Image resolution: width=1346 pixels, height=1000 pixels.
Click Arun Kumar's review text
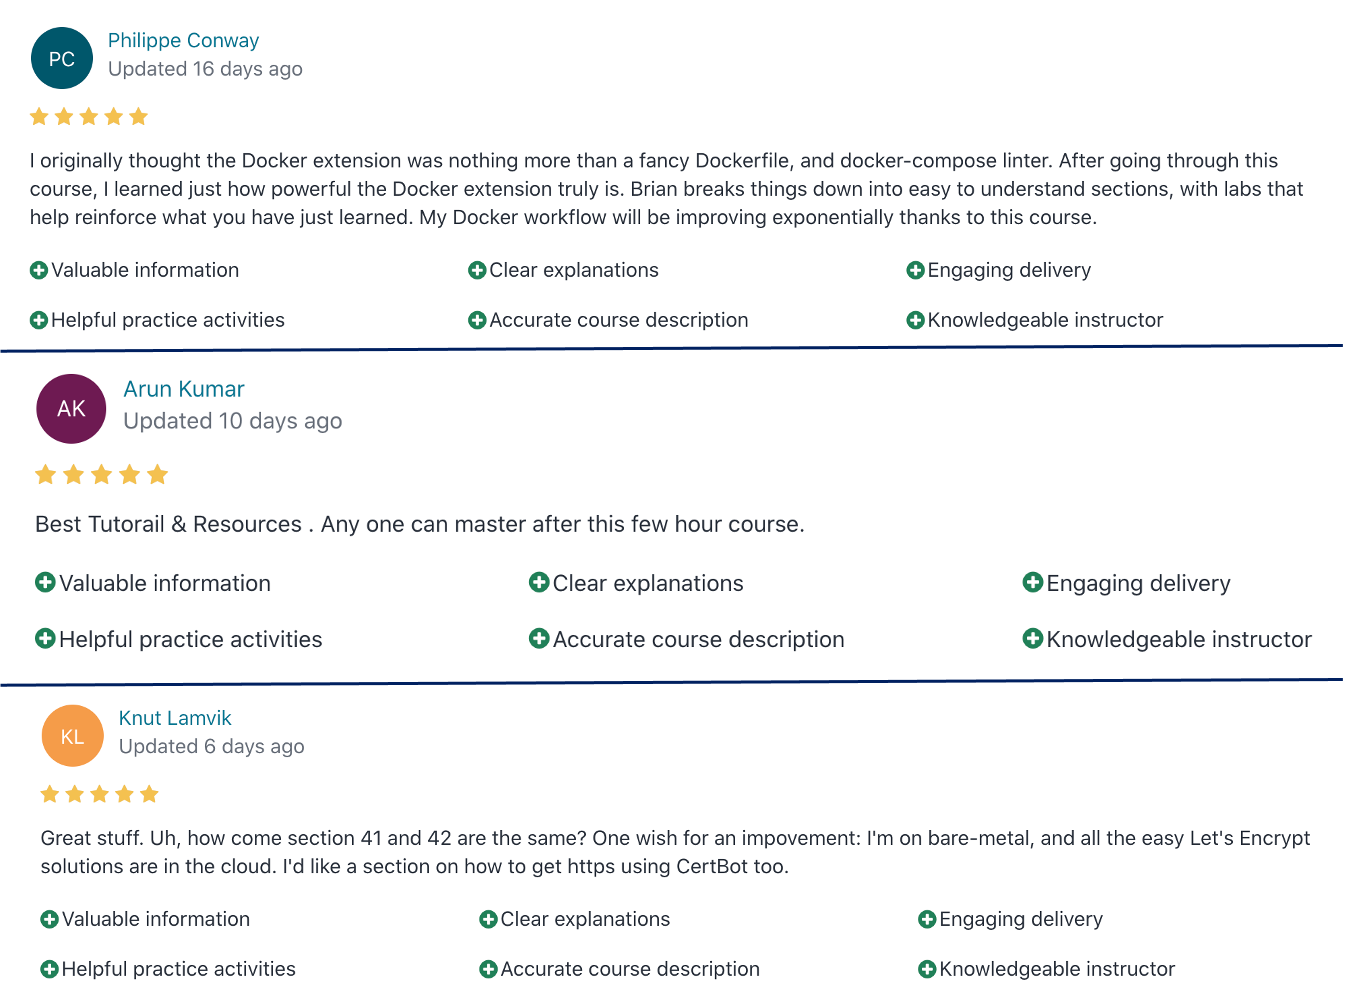(420, 524)
